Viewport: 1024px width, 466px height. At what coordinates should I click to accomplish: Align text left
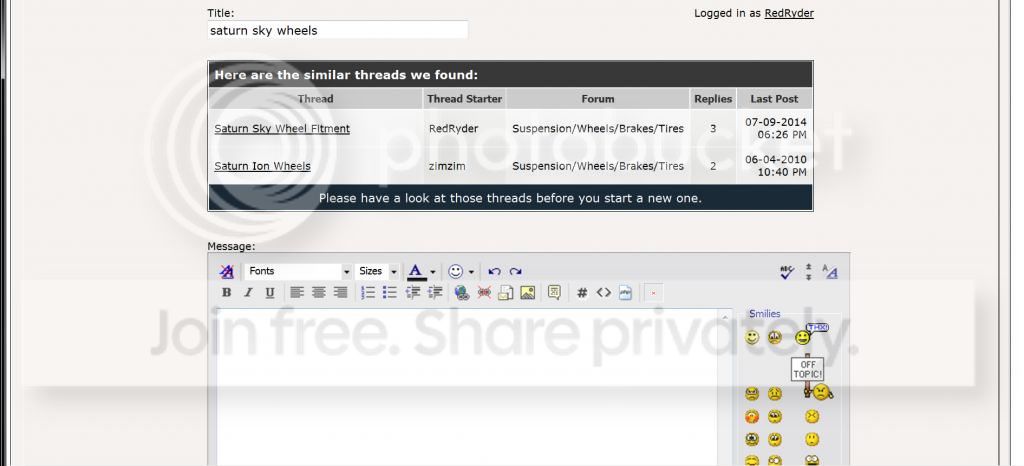coord(297,293)
